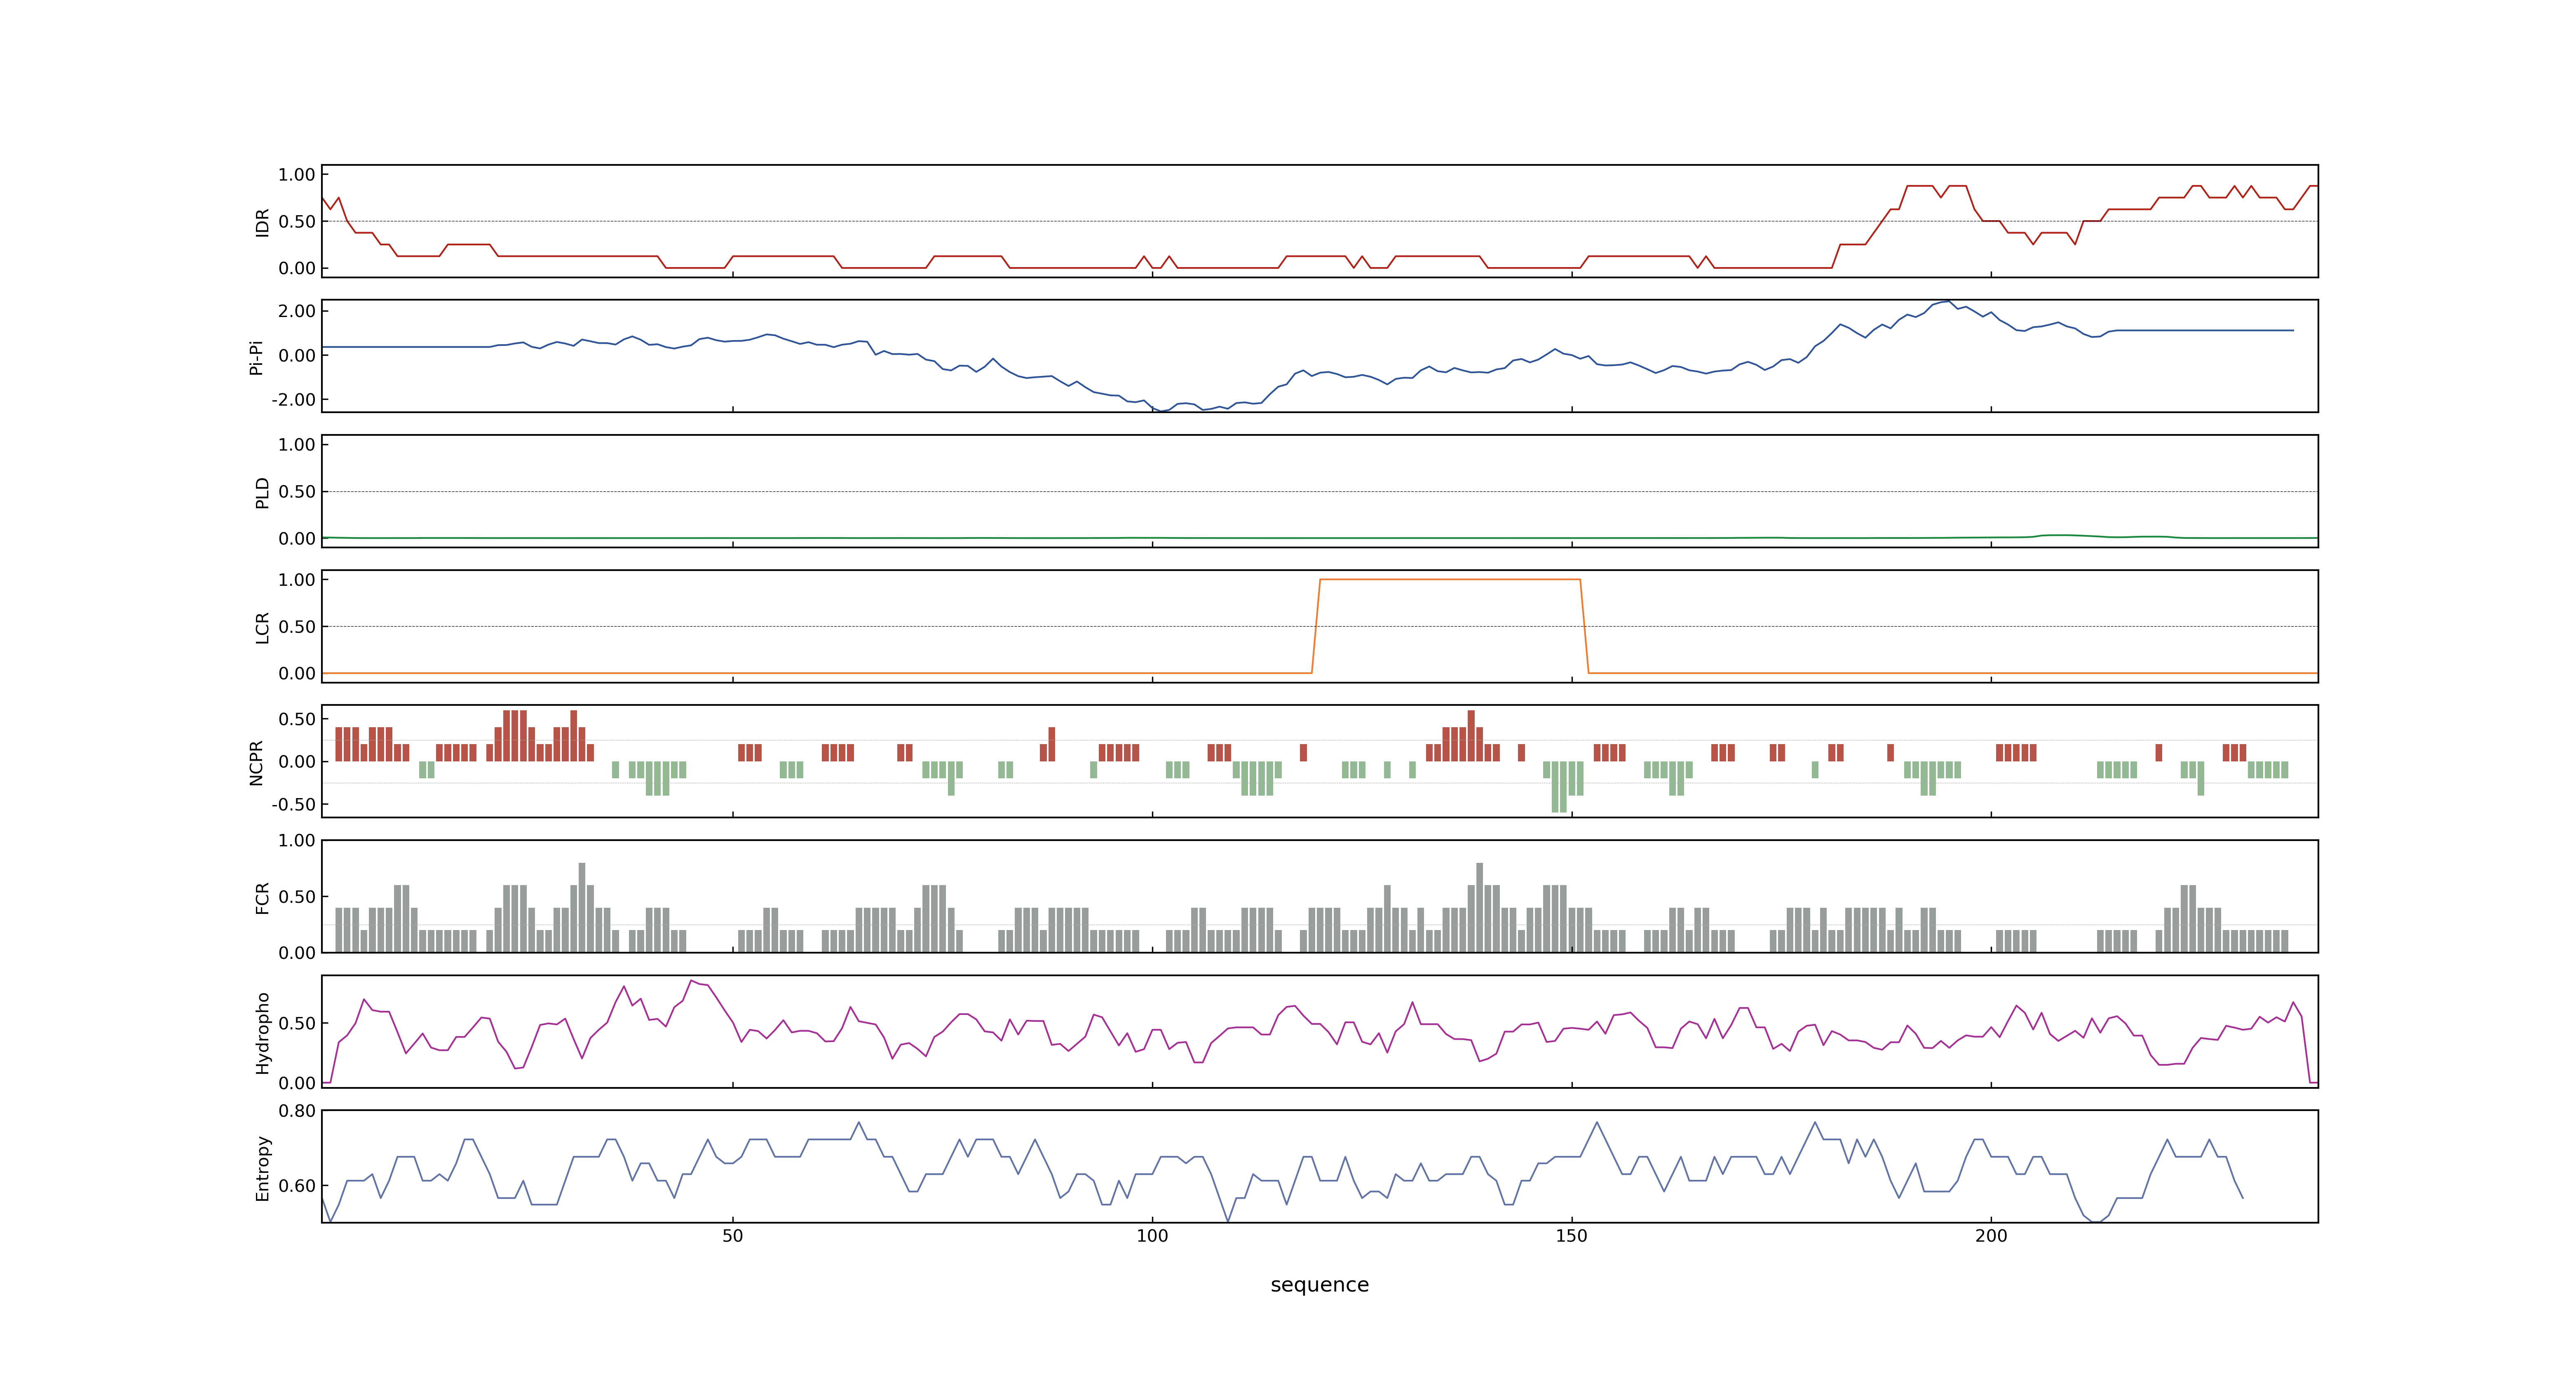
Task: Click the Entropy axis label
Action: tap(262, 1167)
